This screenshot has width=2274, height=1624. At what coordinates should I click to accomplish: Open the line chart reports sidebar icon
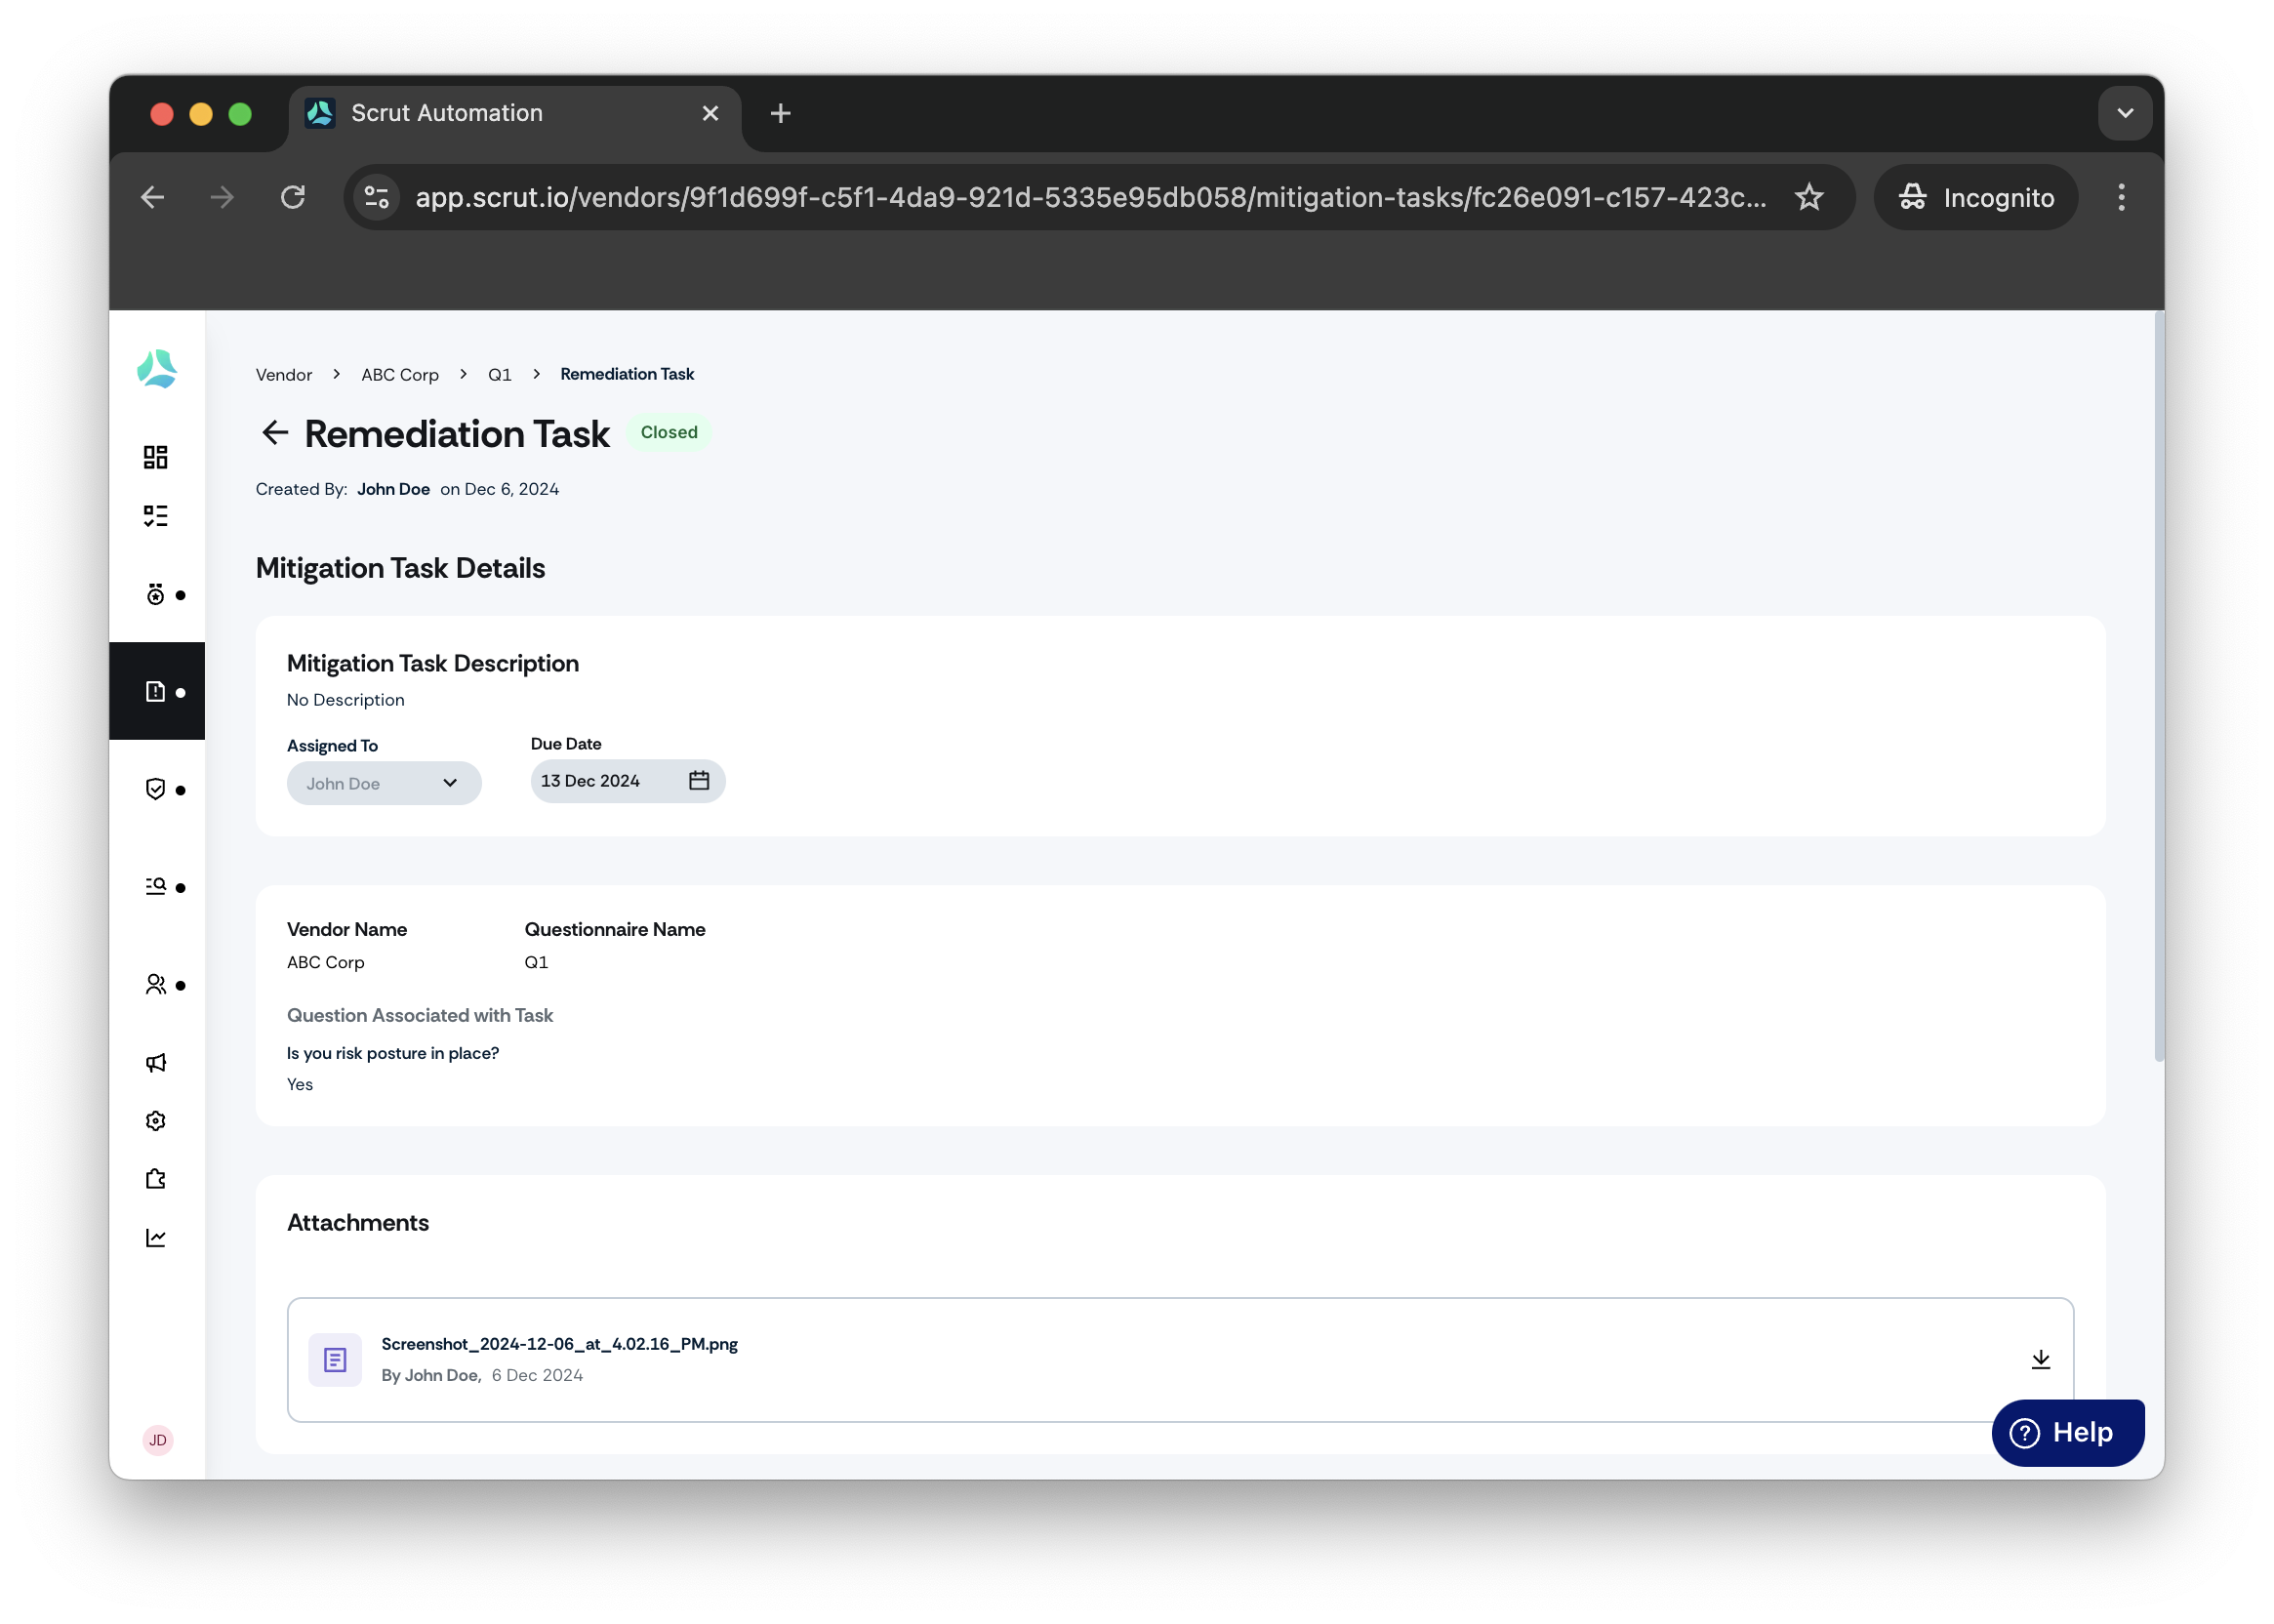[155, 1238]
